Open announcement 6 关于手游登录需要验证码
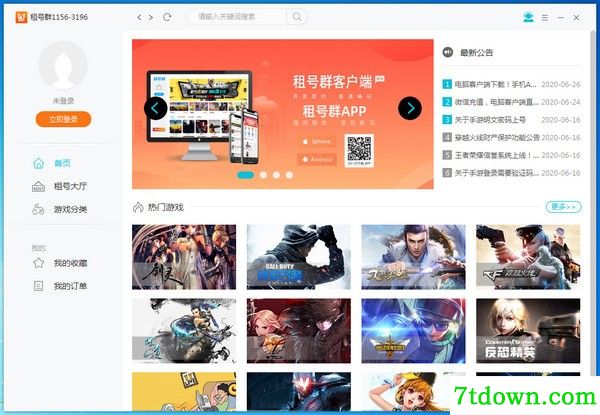600x415 pixels. [511, 173]
